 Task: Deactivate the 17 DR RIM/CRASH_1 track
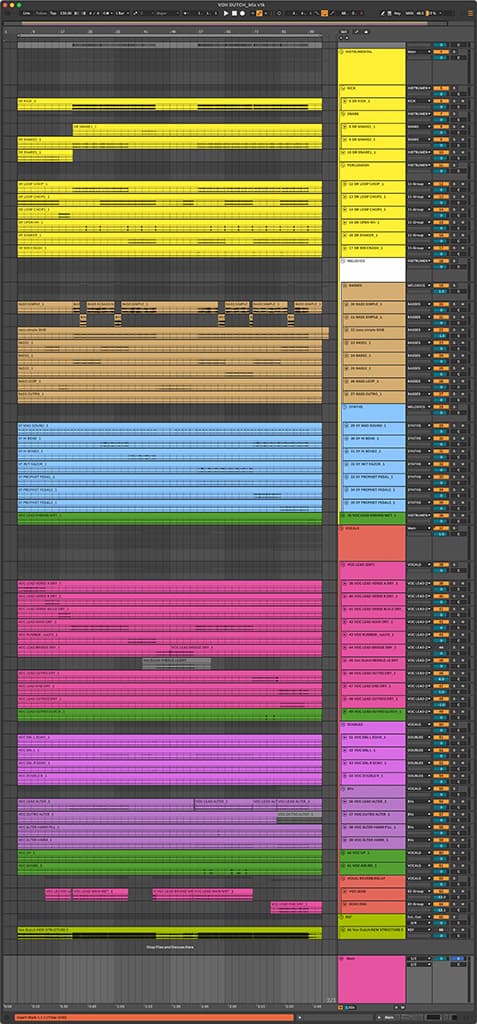click(440, 248)
